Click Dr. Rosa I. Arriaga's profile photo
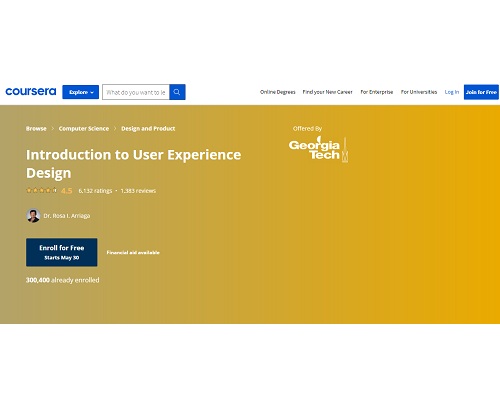This screenshot has width=500, height=400. coord(33,216)
